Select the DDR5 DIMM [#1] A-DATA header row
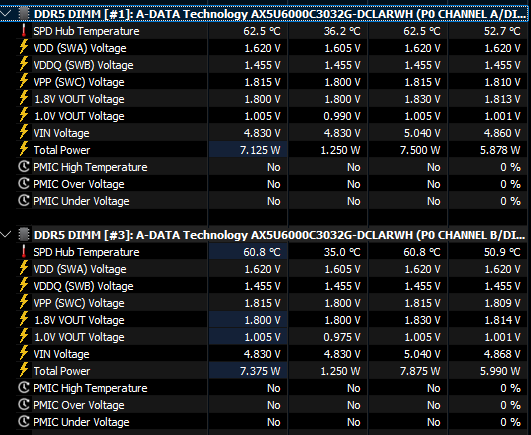531x435 pixels. (264, 14)
